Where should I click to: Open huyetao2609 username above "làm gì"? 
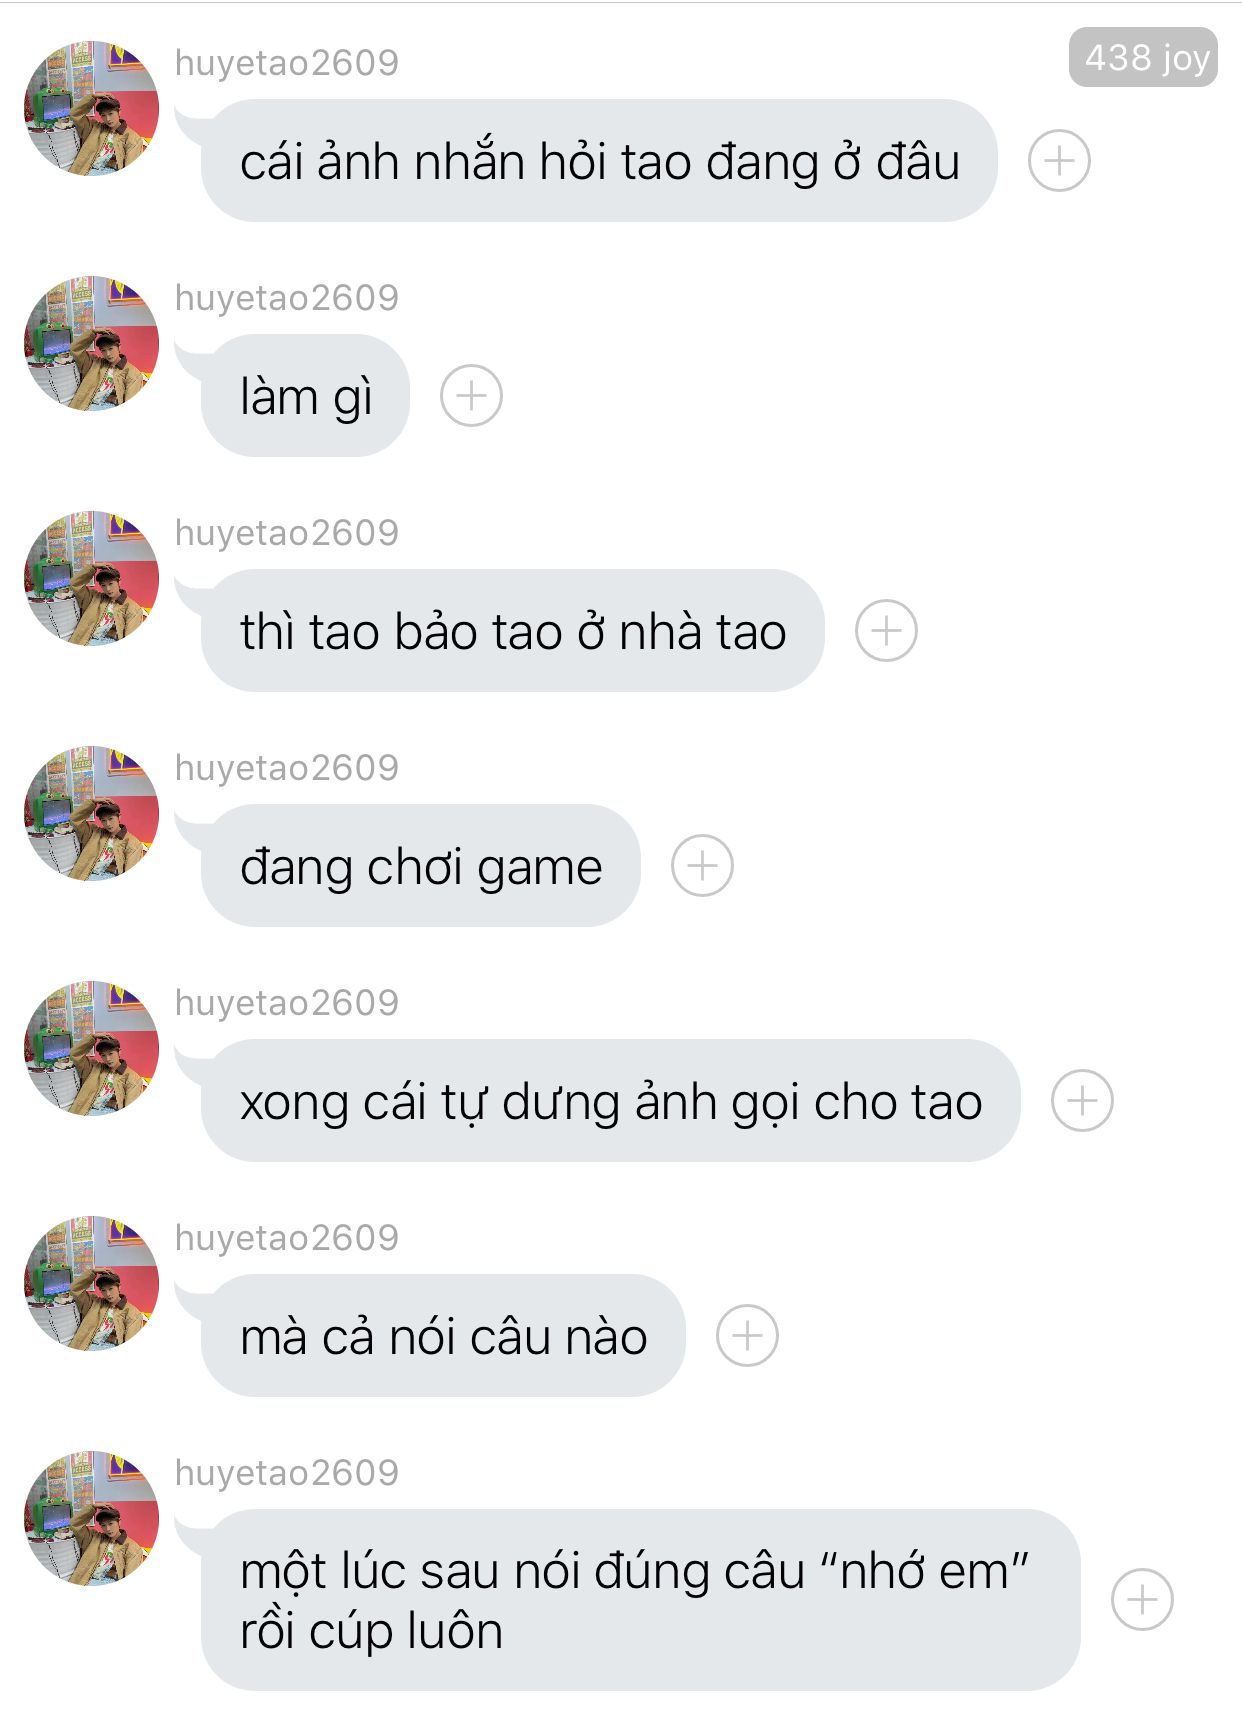coord(287,298)
